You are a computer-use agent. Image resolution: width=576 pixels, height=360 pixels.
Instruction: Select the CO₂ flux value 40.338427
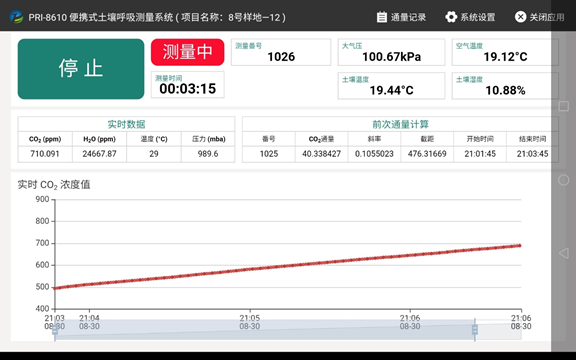(321, 154)
